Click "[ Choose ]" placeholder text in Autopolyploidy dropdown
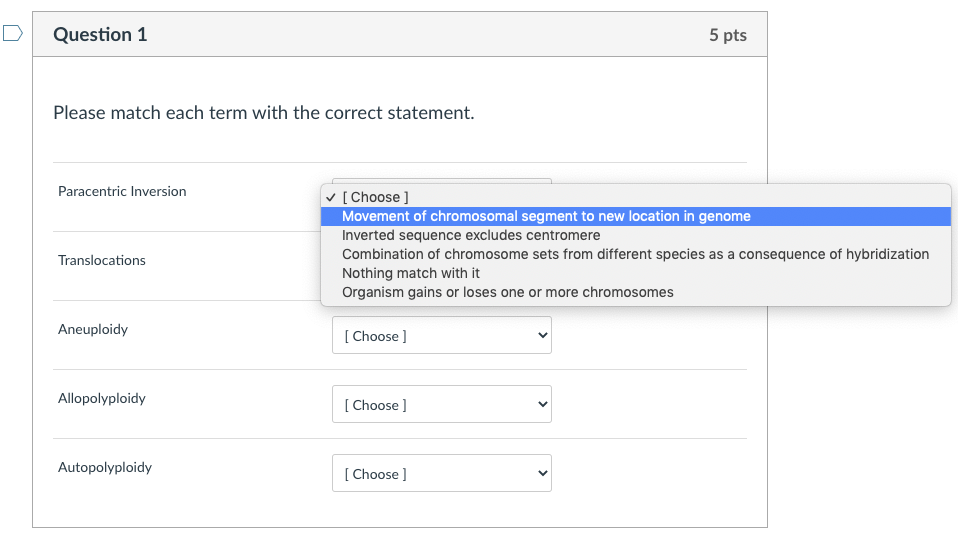This screenshot has width=958, height=555. pos(375,474)
